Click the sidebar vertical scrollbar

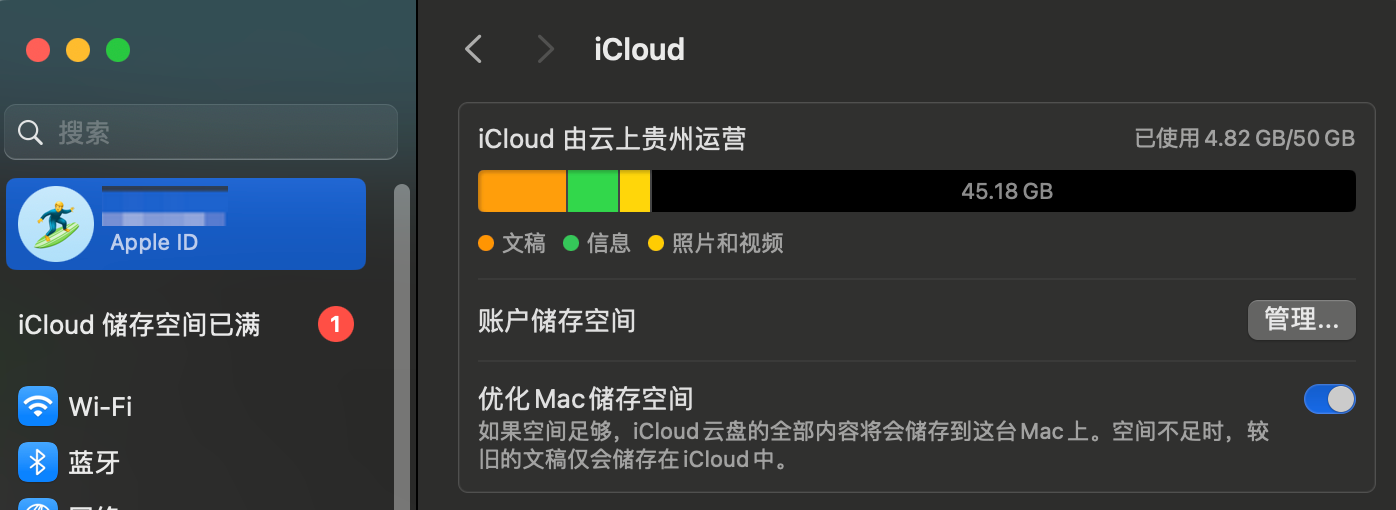[x=402, y=340]
